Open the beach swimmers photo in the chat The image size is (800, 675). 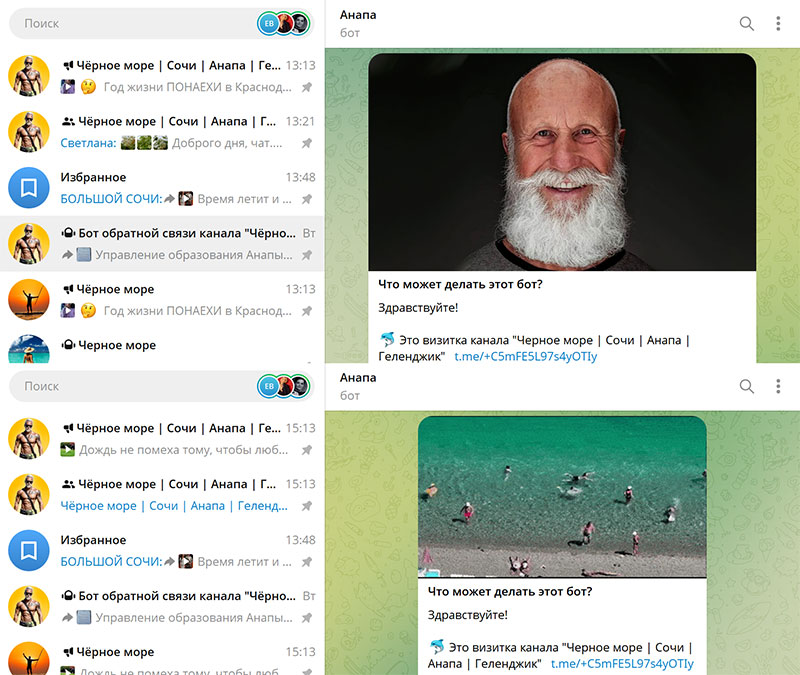pyautogui.click(x=562, y=497)
